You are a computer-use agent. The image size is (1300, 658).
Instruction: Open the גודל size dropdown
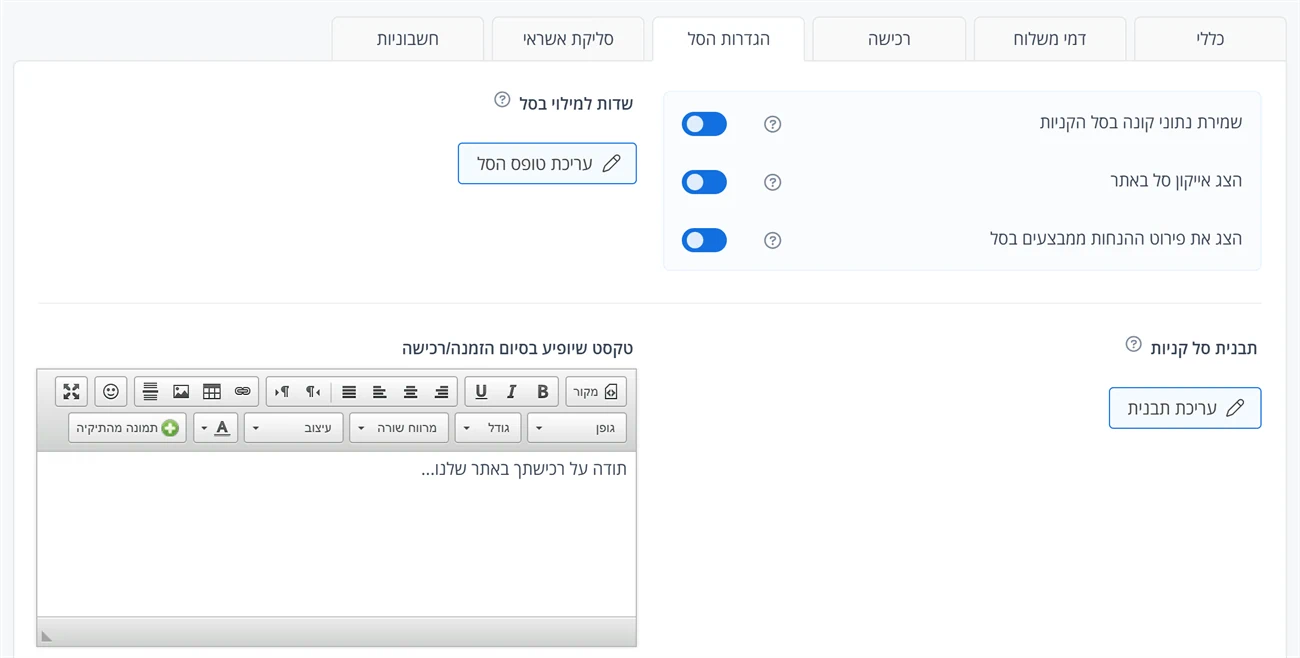488,428
